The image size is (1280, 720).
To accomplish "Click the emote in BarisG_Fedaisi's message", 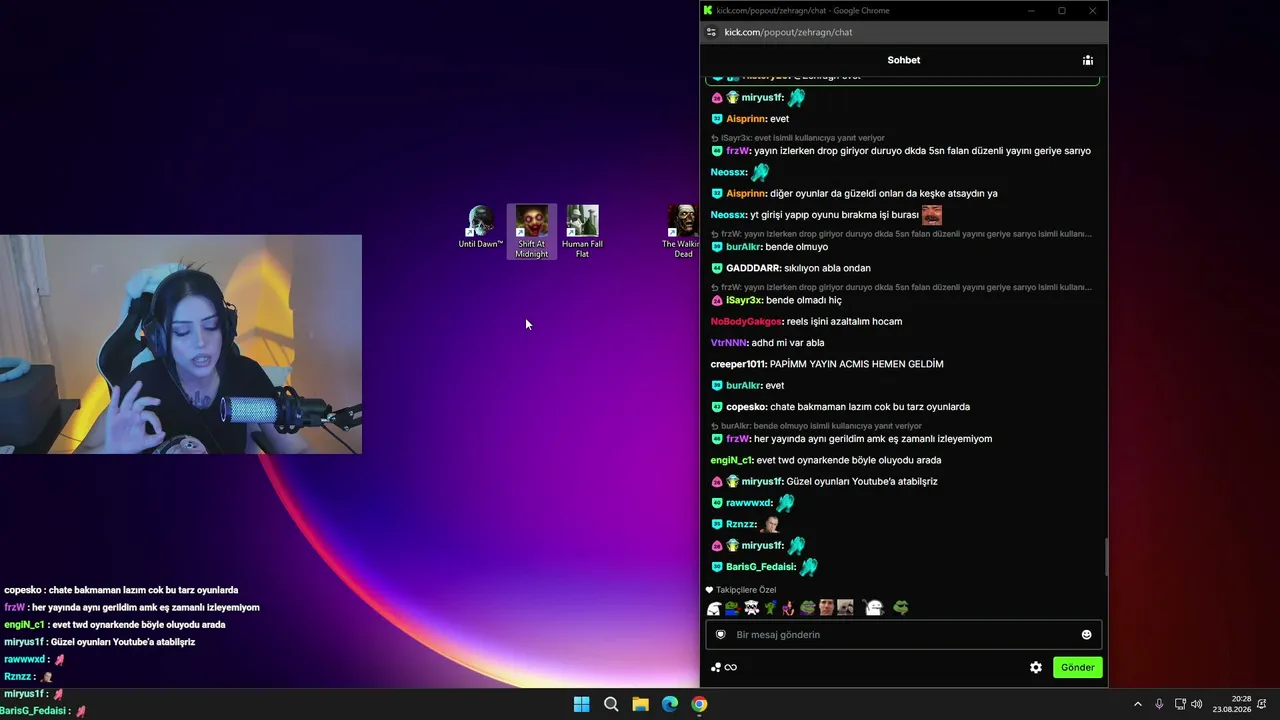I will (x=808, y=567).
